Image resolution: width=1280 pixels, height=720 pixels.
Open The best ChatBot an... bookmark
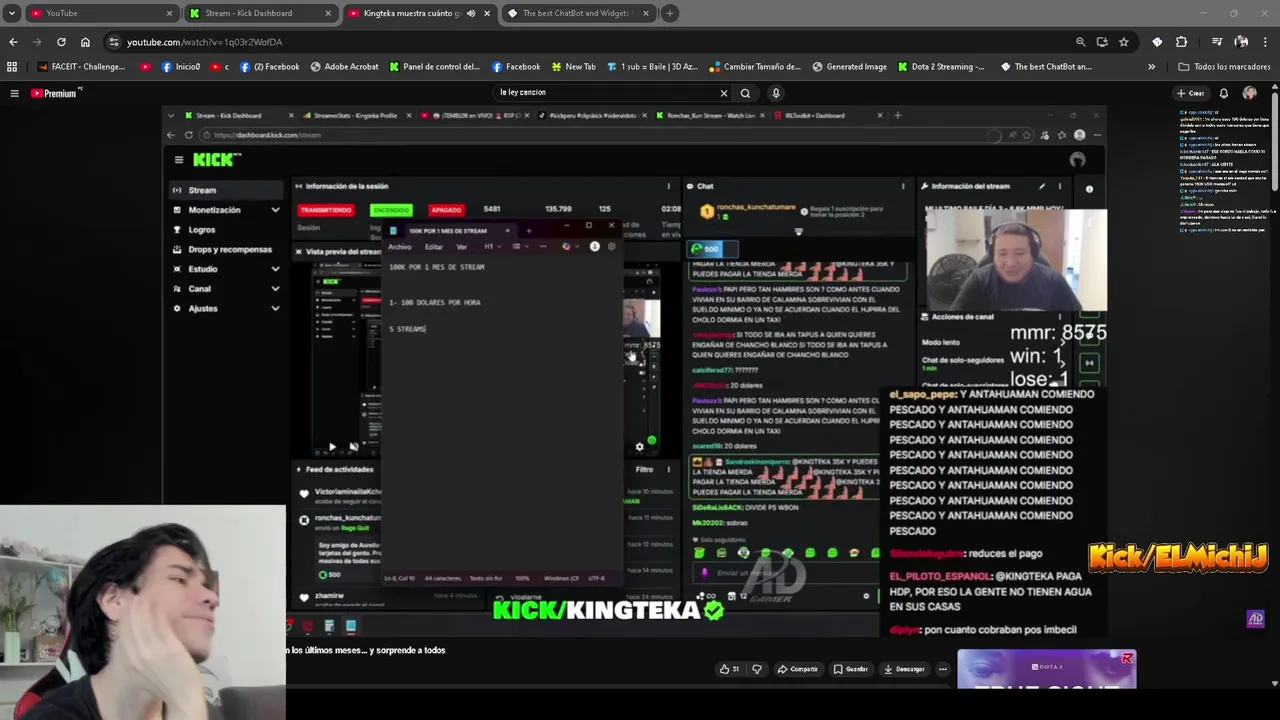click(x=1045, y=67)
